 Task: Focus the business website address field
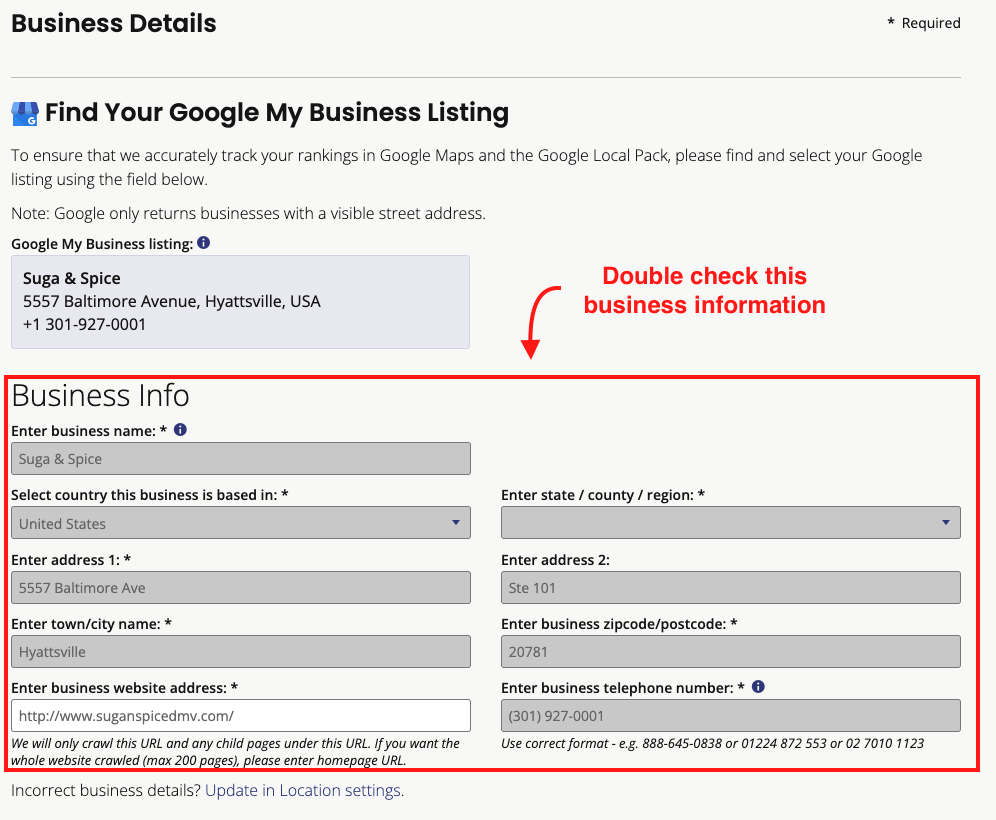click(241, 716)
